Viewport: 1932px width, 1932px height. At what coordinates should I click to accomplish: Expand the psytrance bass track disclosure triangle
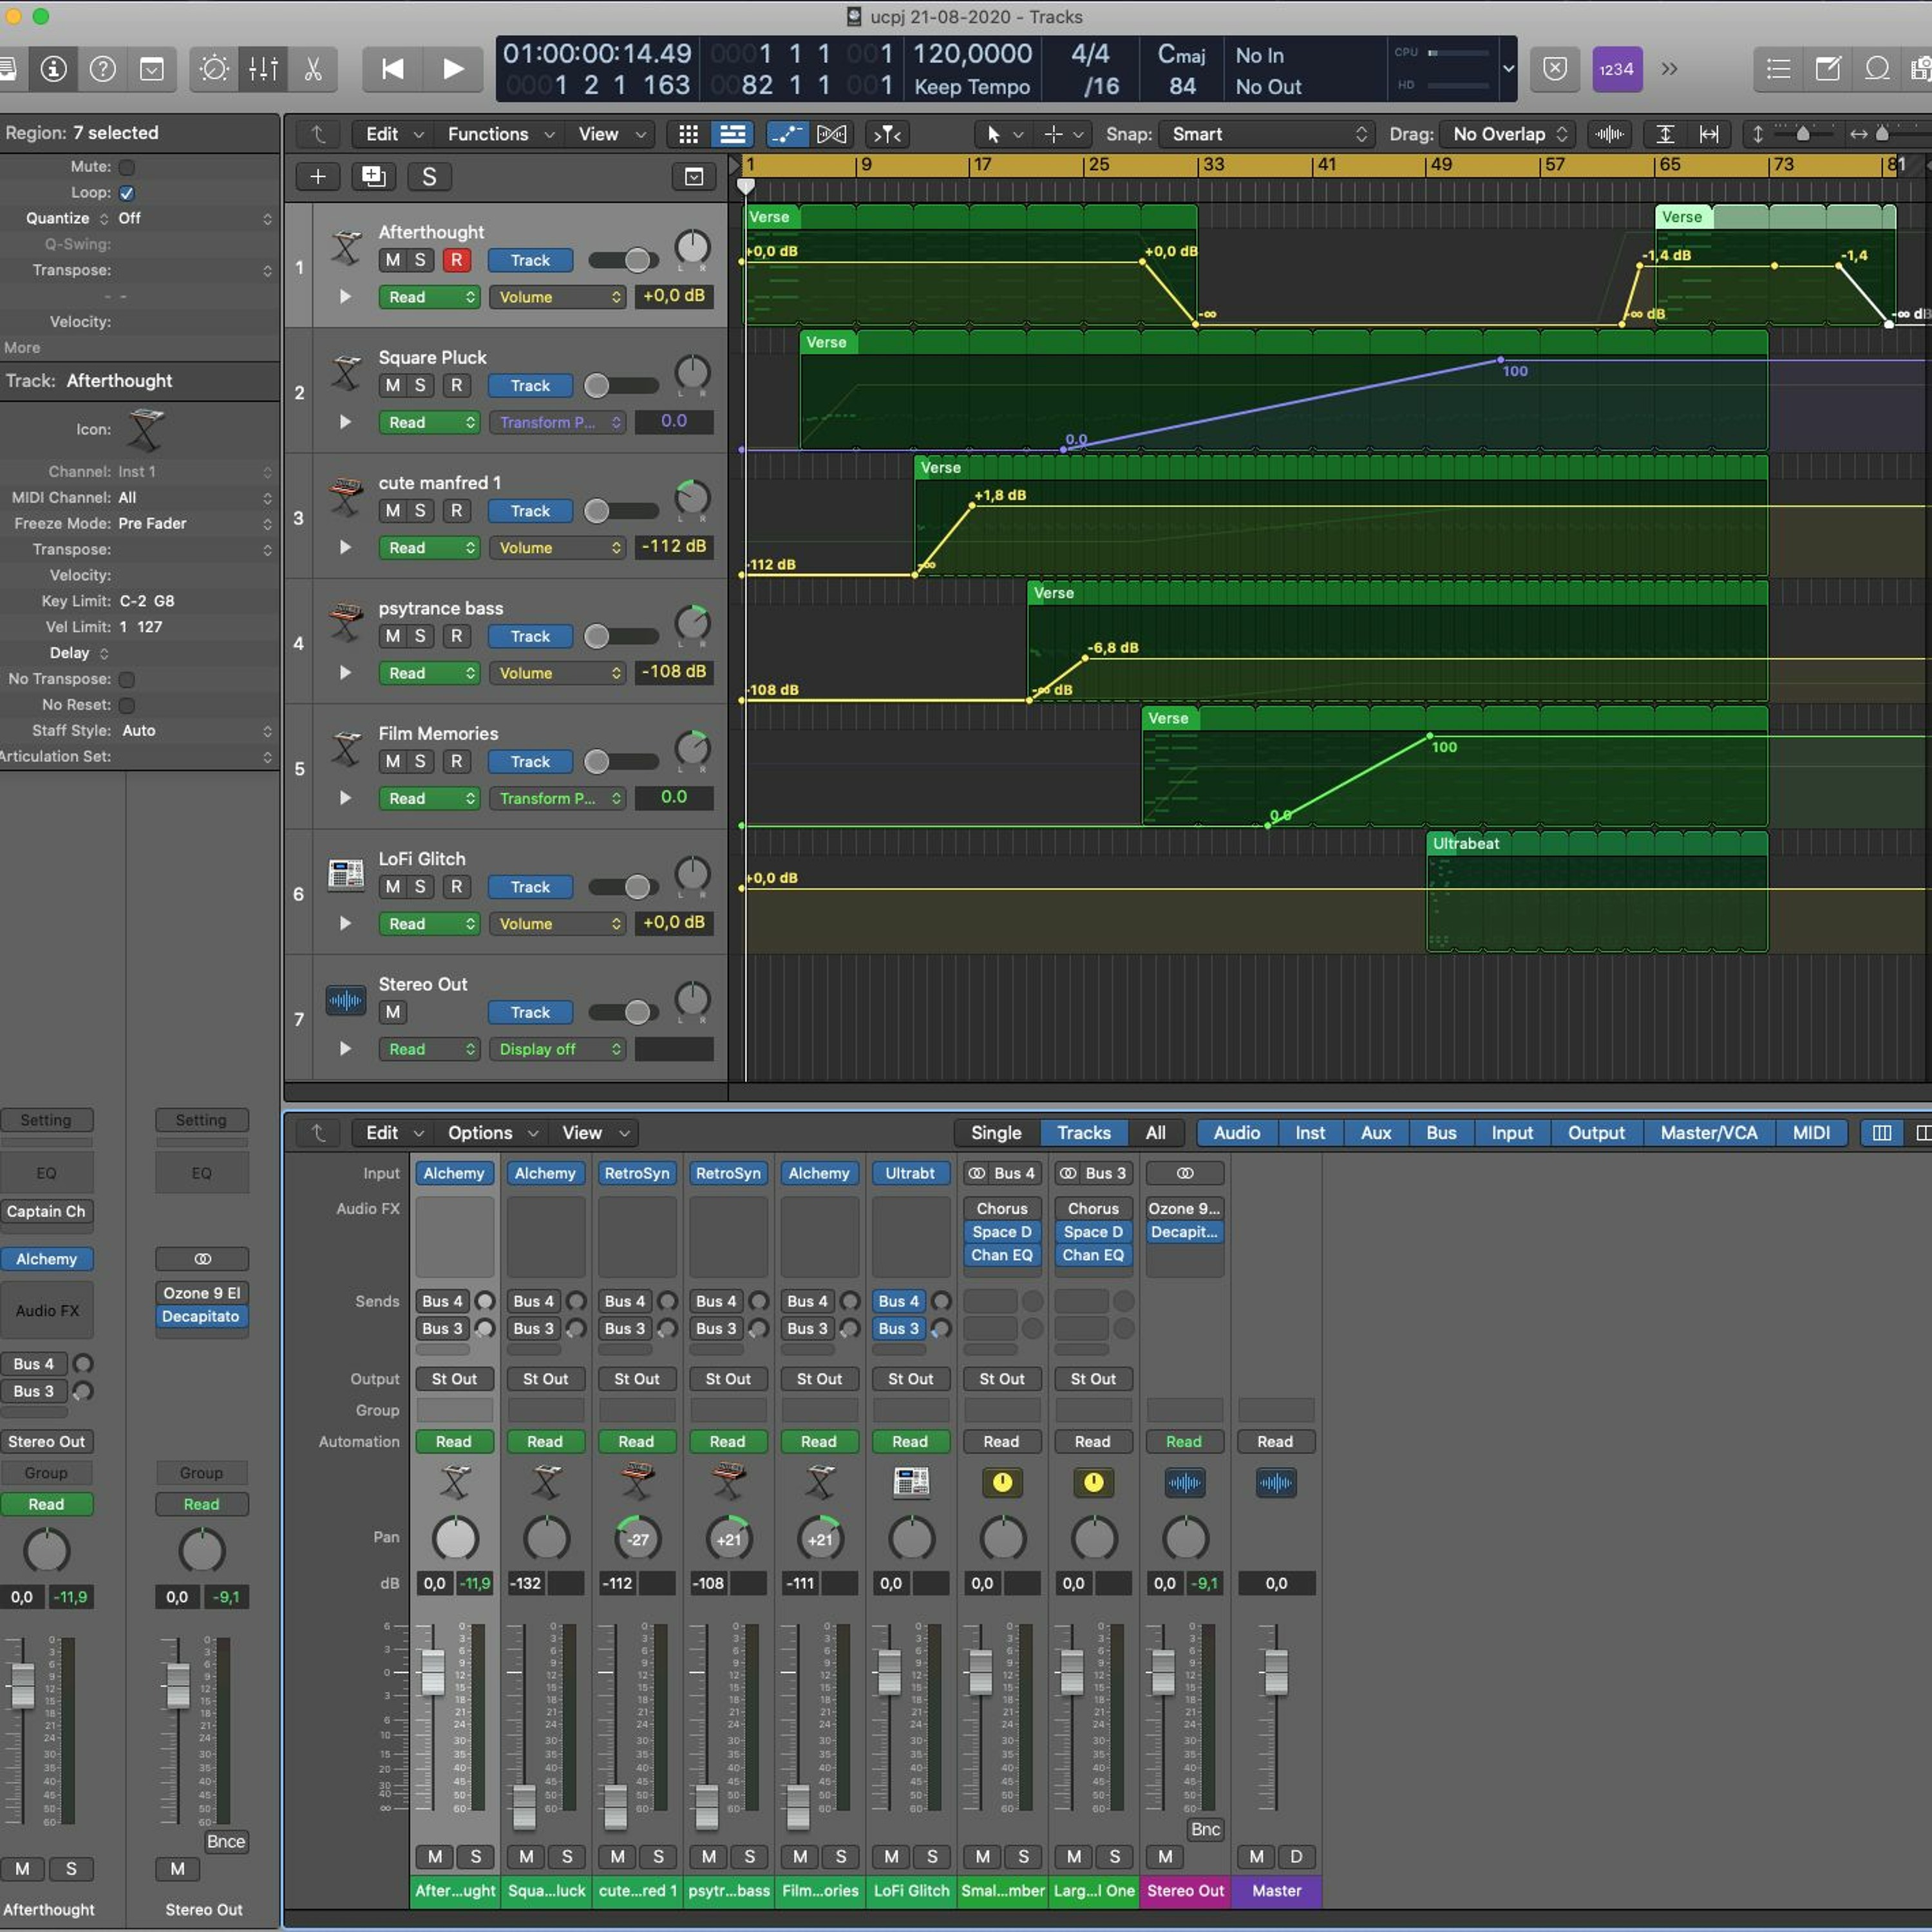345,673
